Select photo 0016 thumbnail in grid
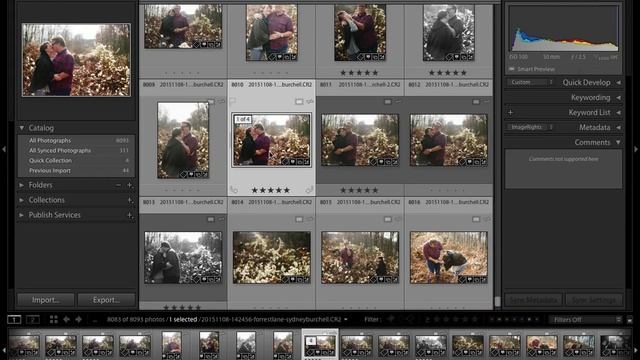 point(449,258)
